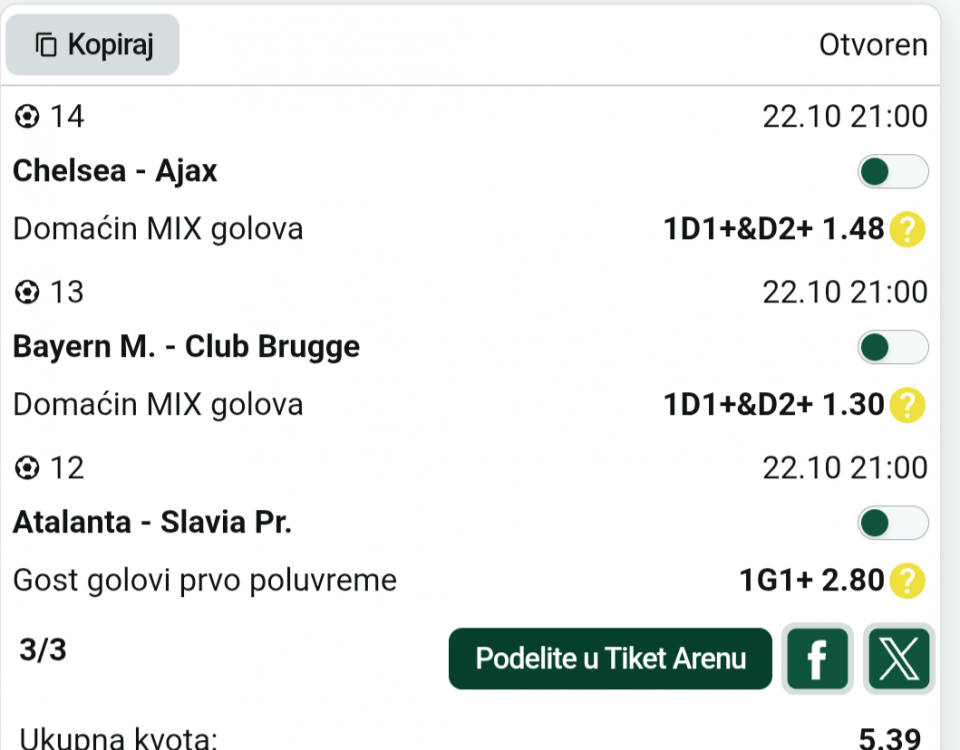Open the Chelsea - Ajax match title
960x750 pixels.
pos(115,172)
